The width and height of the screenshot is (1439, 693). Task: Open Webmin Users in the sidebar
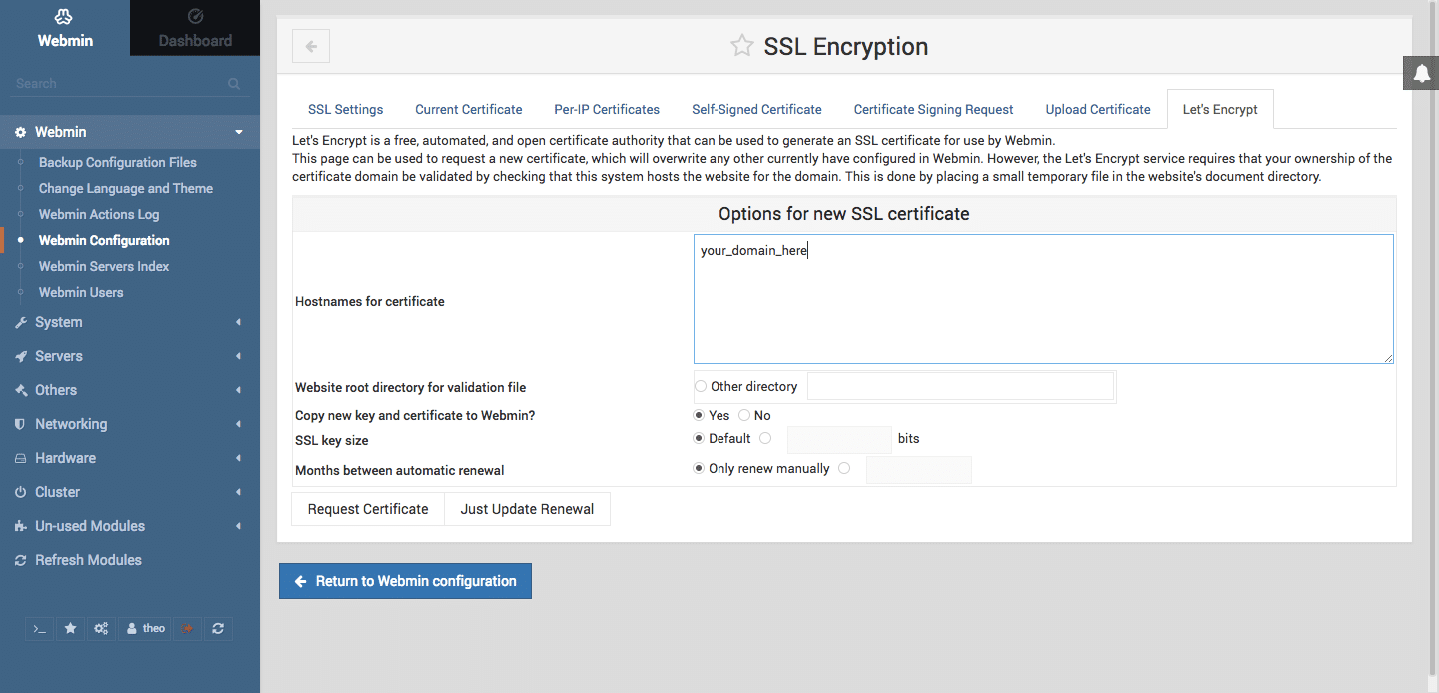point(81,292)
